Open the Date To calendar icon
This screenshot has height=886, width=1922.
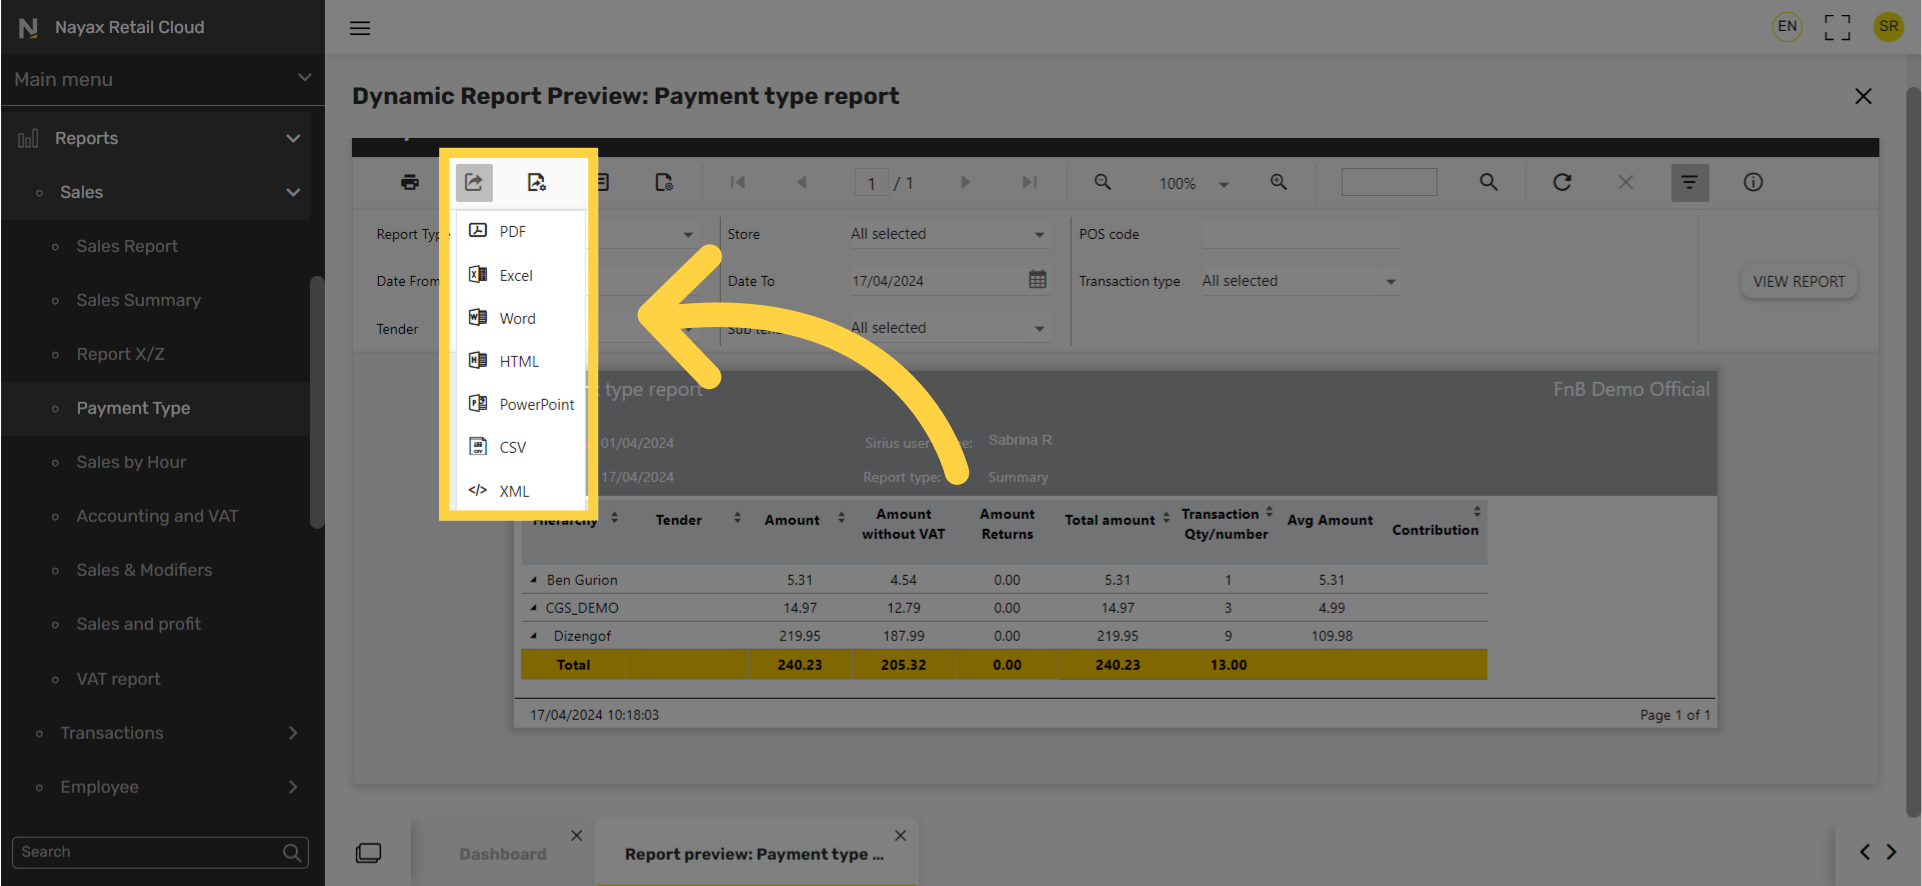1038,280
